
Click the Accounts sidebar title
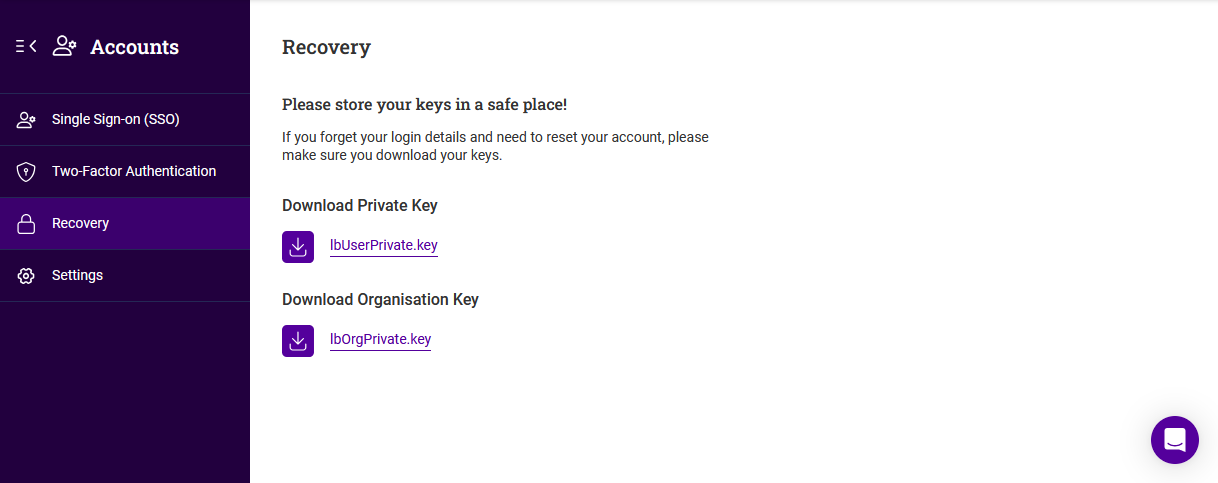point(135,47)
